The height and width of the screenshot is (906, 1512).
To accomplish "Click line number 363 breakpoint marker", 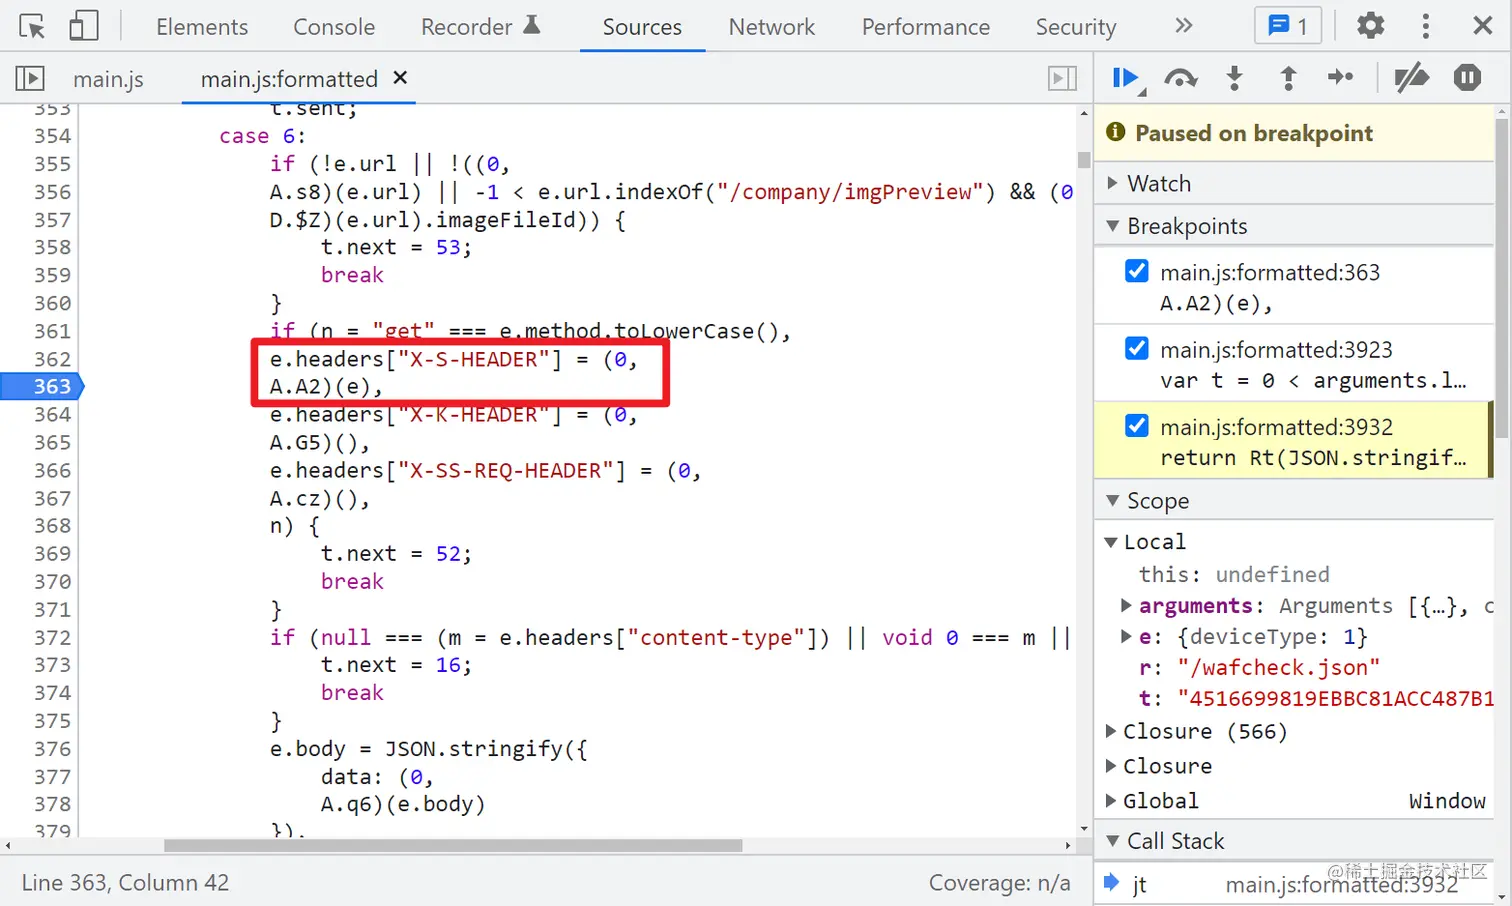I will click(x=42, y=386).
